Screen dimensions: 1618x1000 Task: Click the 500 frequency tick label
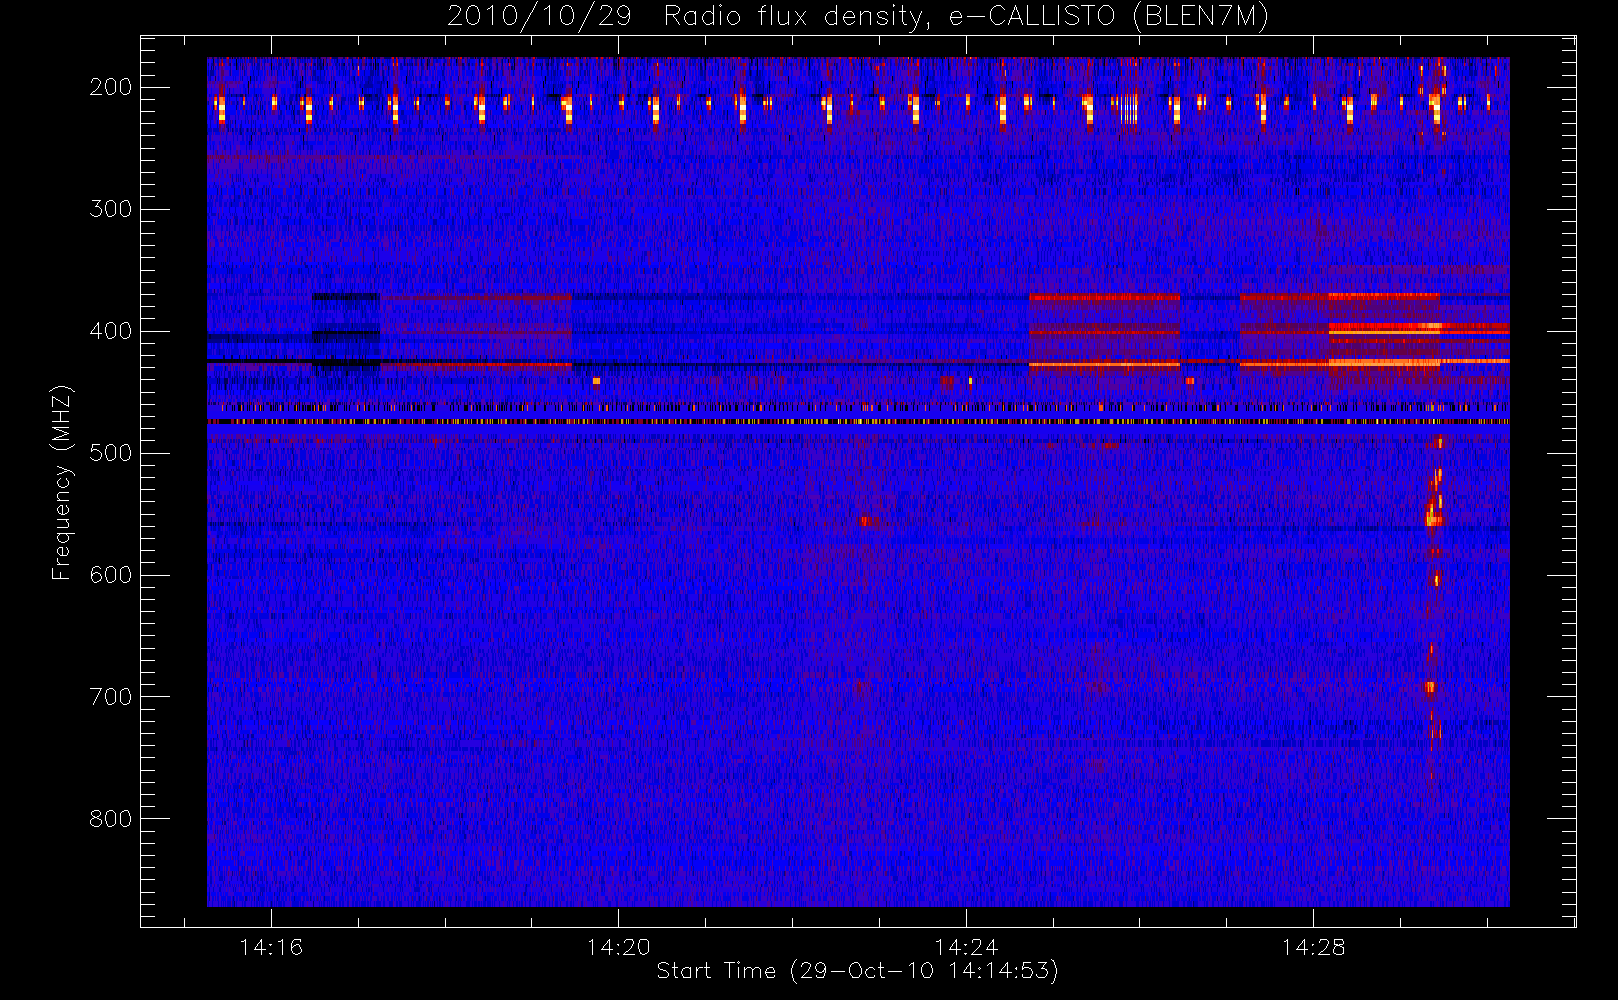(x=111, y=453)
